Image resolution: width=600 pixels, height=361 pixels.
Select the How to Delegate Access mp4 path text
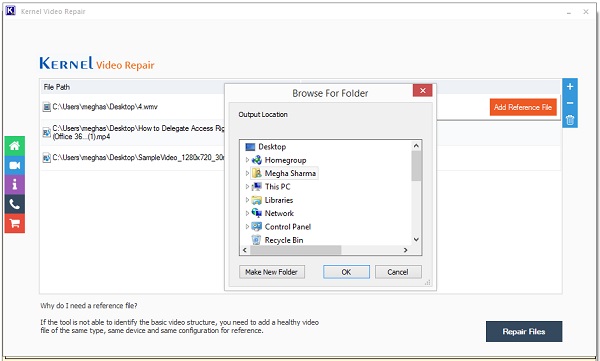pos(139,132)
